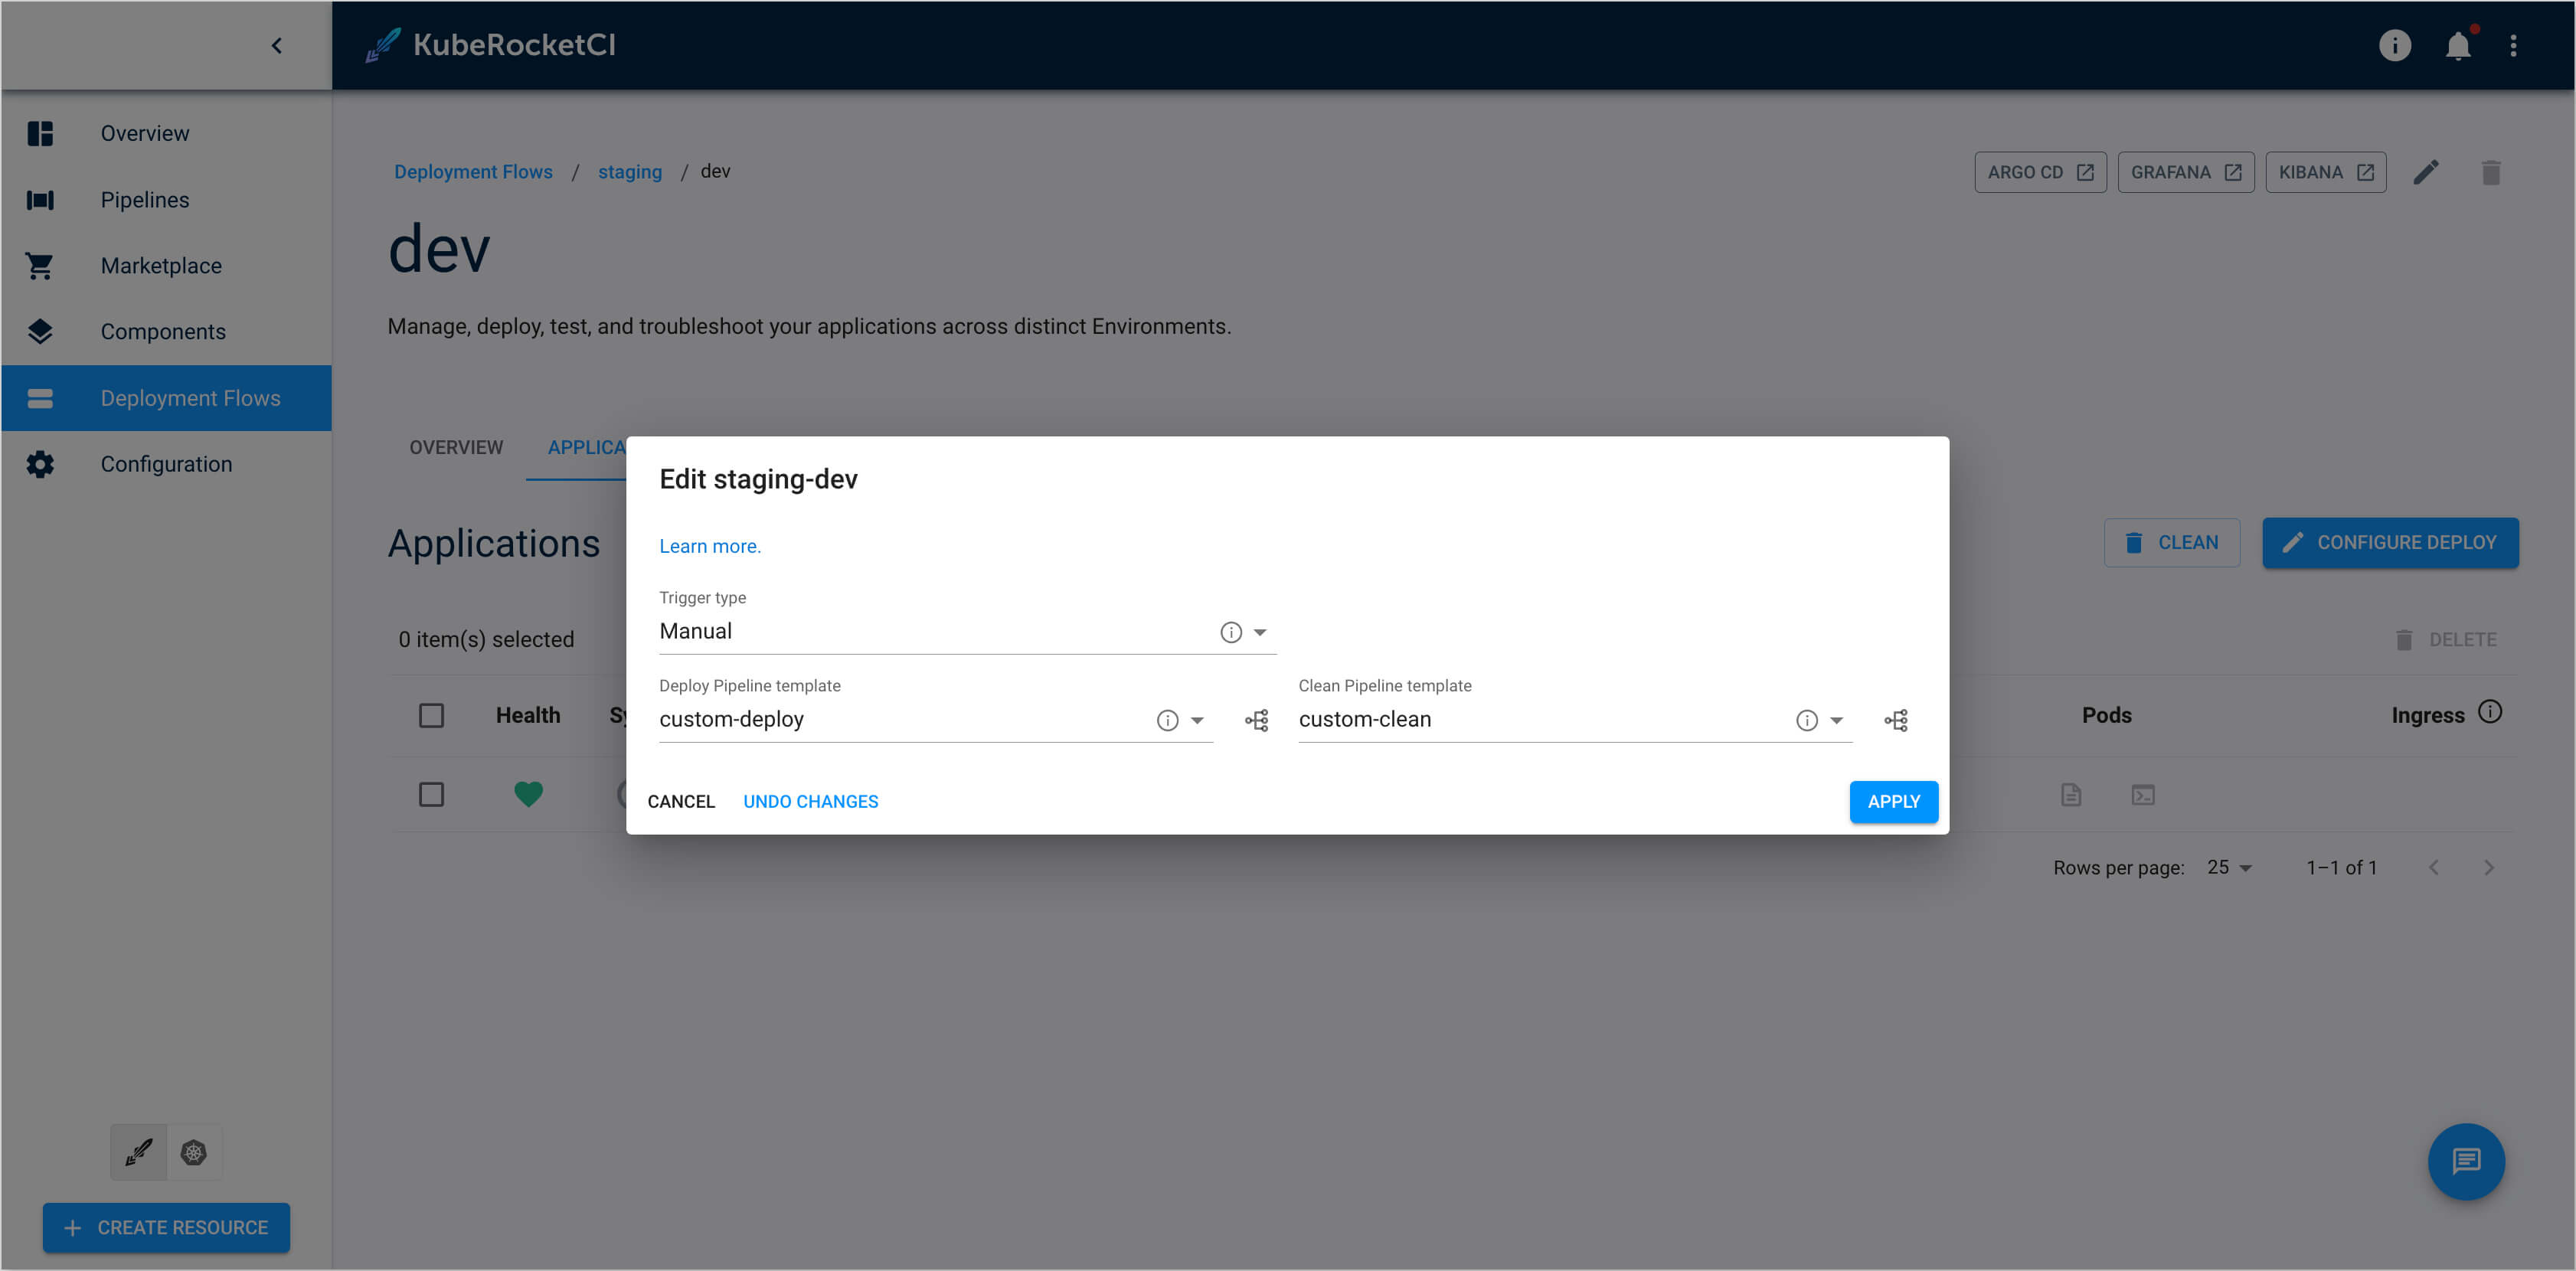Click the staging breadcrumb link

(629, 171)
